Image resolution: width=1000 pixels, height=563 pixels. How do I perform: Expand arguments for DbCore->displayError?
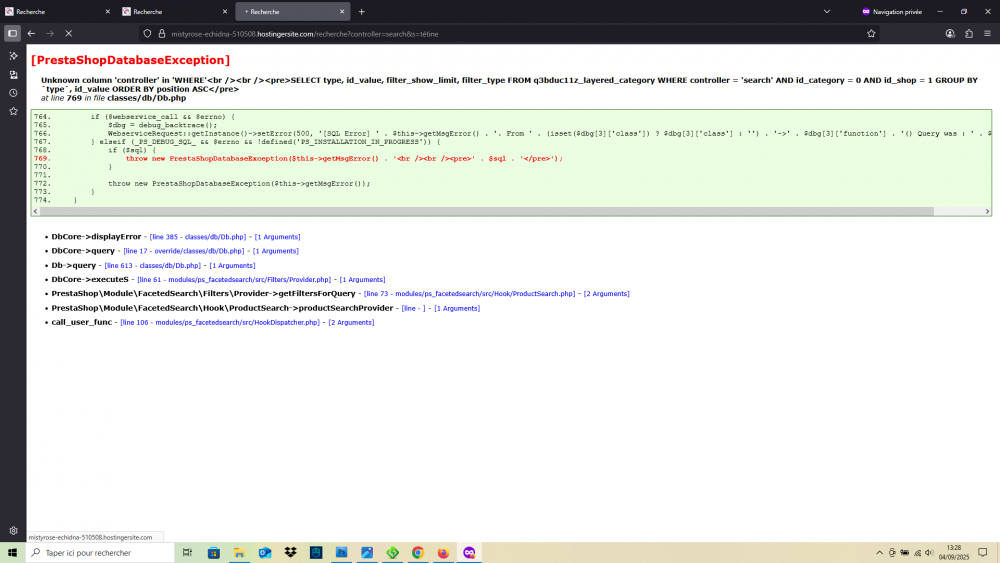point(277,237)
